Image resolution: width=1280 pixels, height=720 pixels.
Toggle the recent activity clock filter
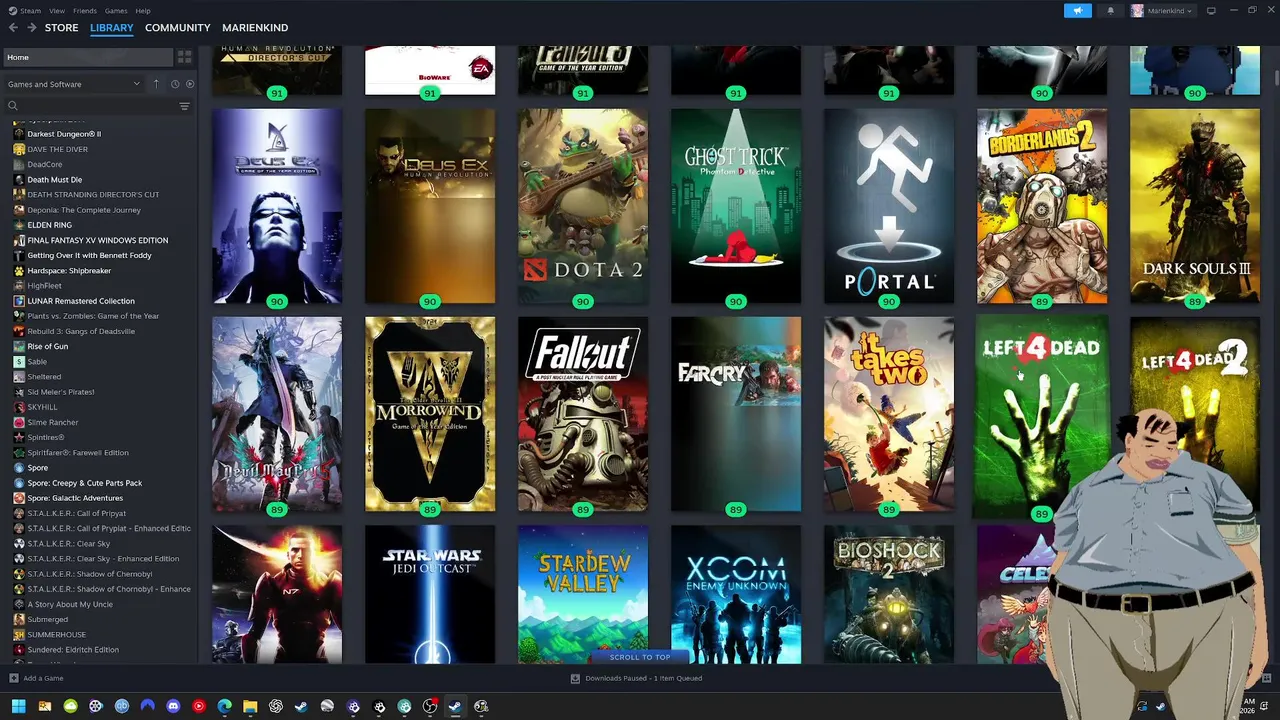(174, 84)
